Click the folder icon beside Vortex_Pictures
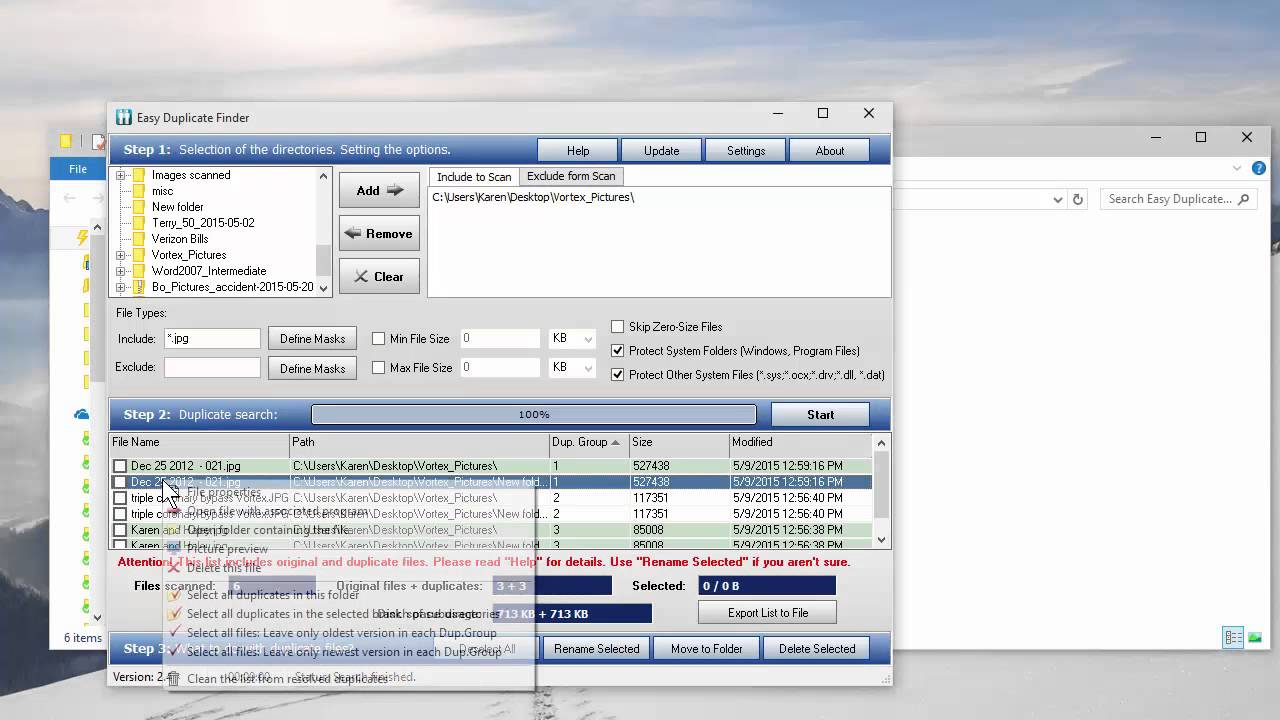Viewport: 1280px width, 720px height. click(x=139, y=255)
